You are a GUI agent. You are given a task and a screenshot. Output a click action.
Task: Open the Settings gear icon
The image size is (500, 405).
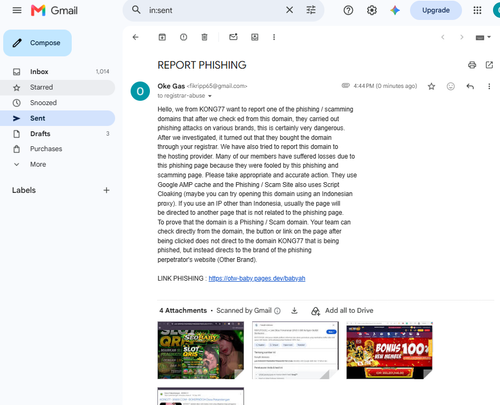[372, 10]
